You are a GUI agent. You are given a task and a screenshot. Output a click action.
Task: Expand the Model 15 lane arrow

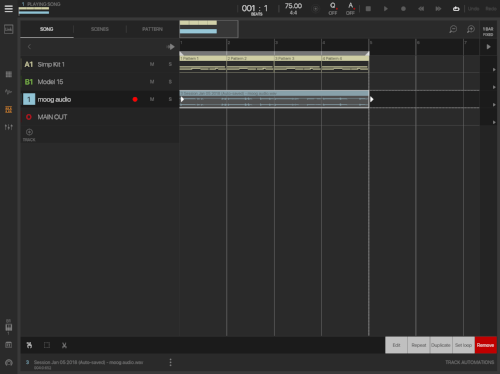494,87
